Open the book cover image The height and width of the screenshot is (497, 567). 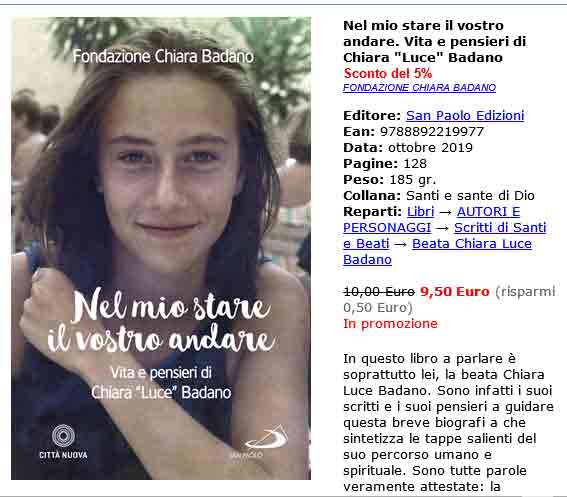tap(161, 248)
